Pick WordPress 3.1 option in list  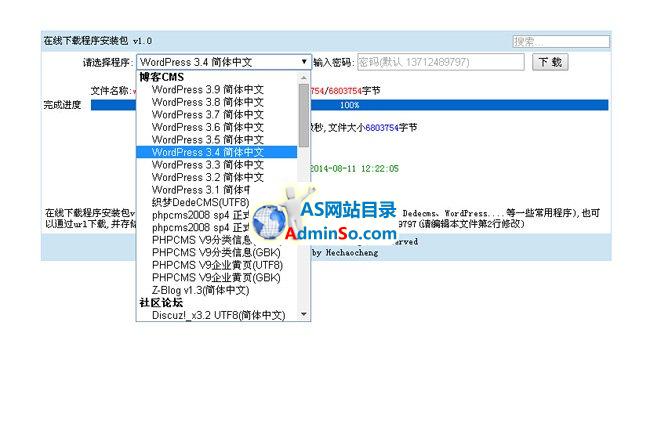201,190
